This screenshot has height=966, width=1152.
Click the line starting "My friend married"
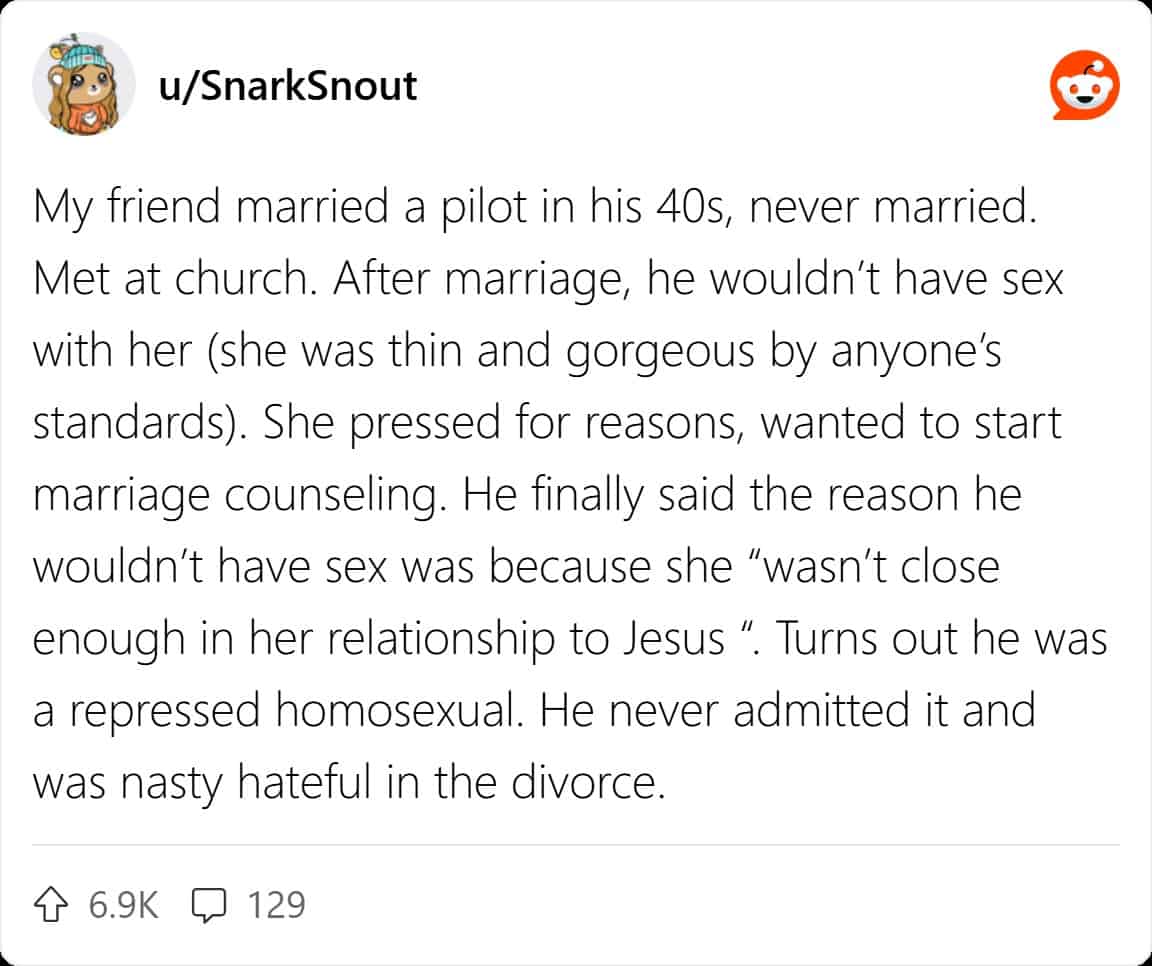530,210
